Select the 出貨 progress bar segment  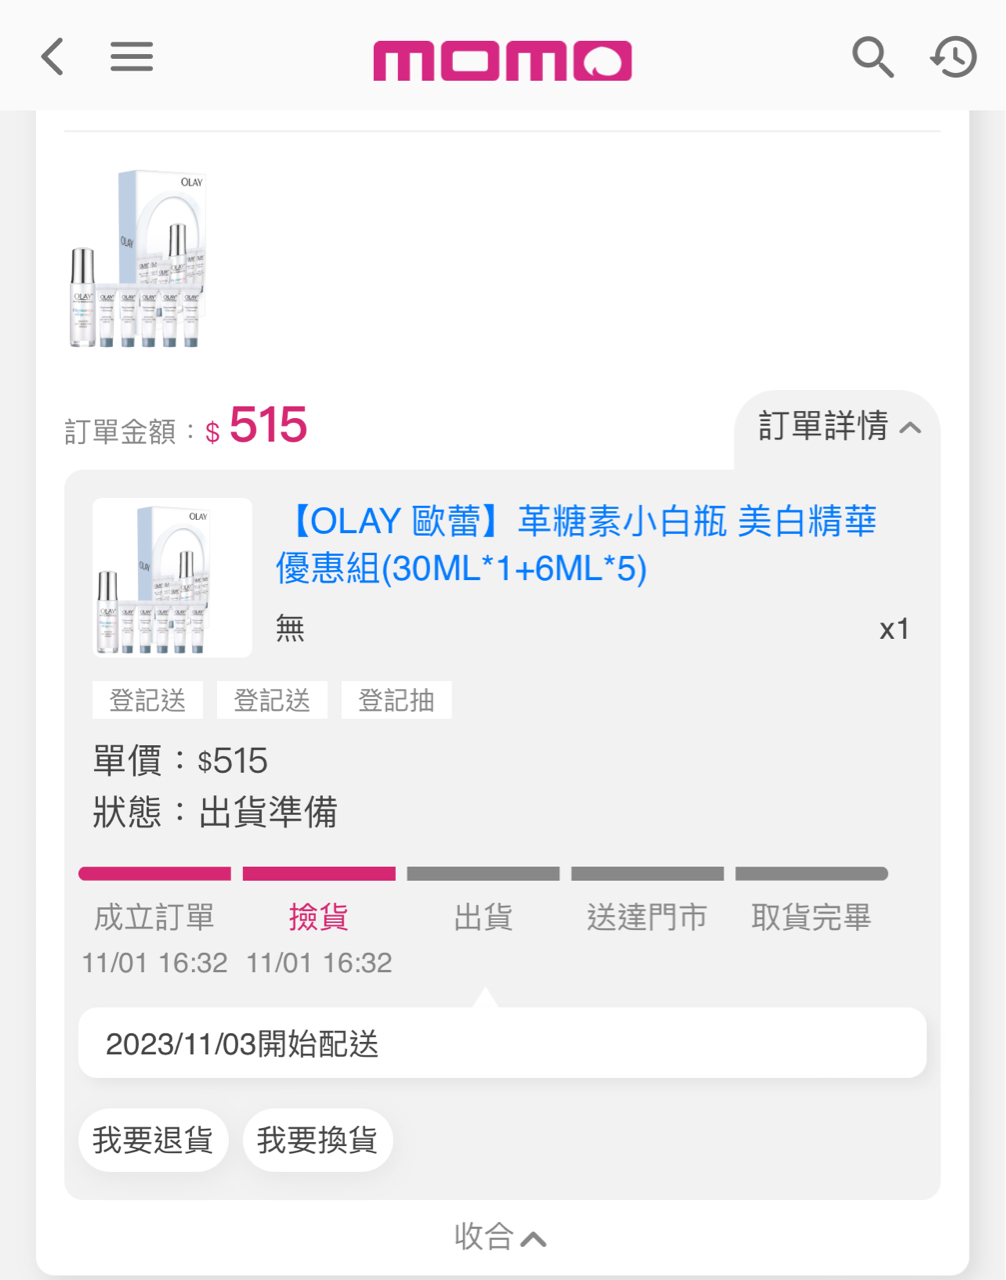(483, 874)
